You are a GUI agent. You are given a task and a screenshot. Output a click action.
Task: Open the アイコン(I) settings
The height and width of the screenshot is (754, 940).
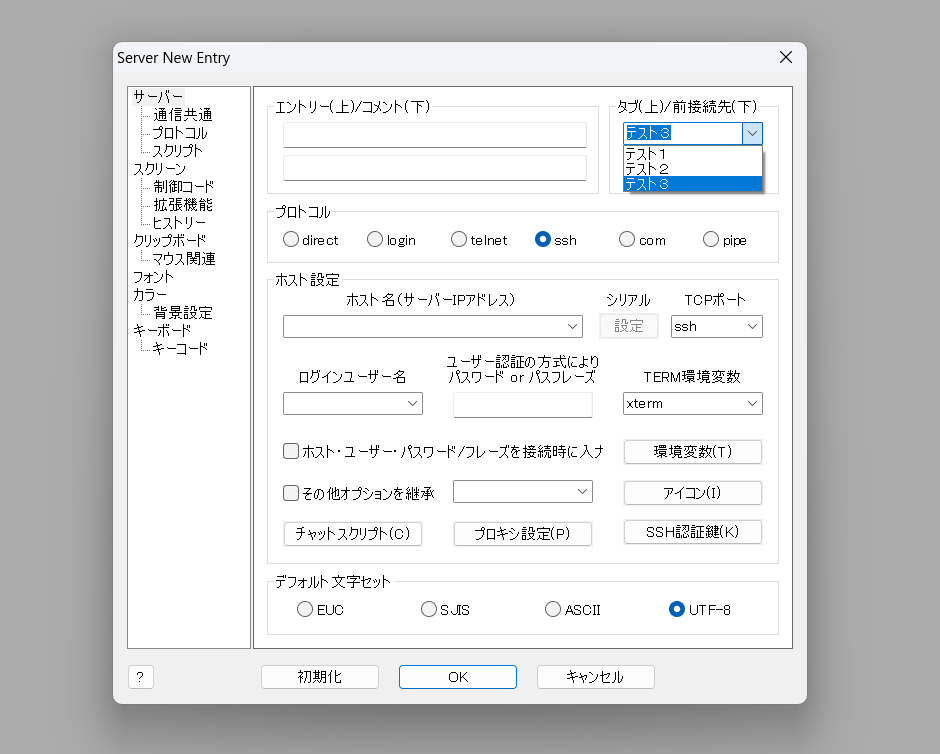pos(692,492)
